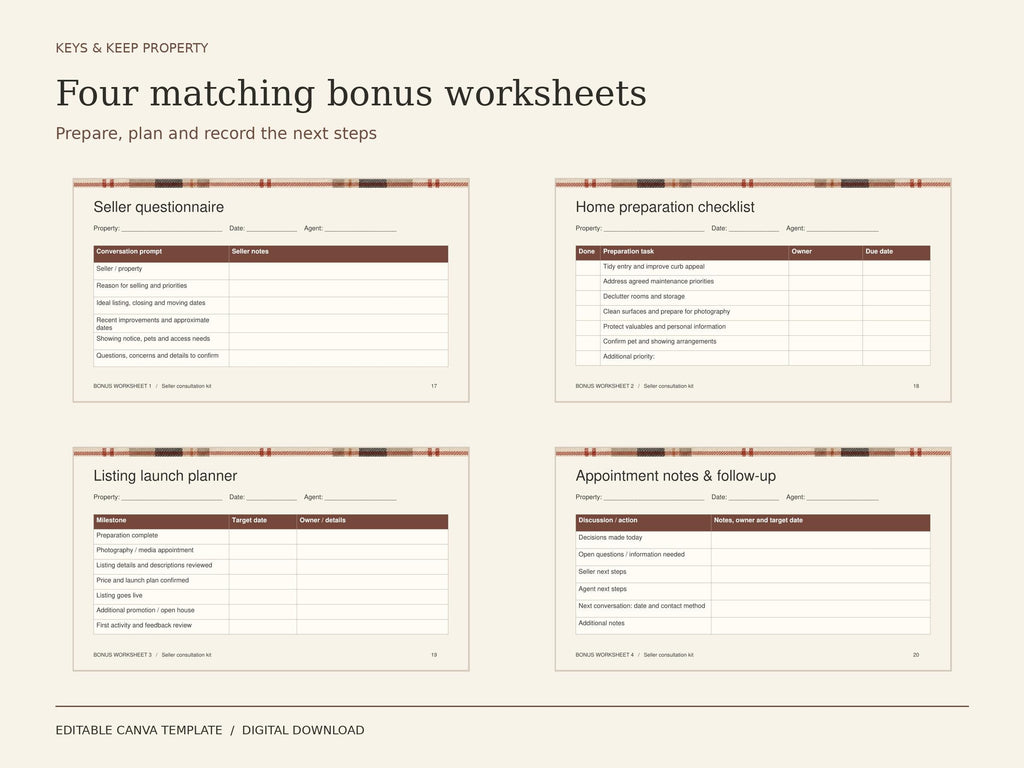Click 'Confirm pet and showing arrangements' task
The image size is (1024, 768).
tap(660, 342)
